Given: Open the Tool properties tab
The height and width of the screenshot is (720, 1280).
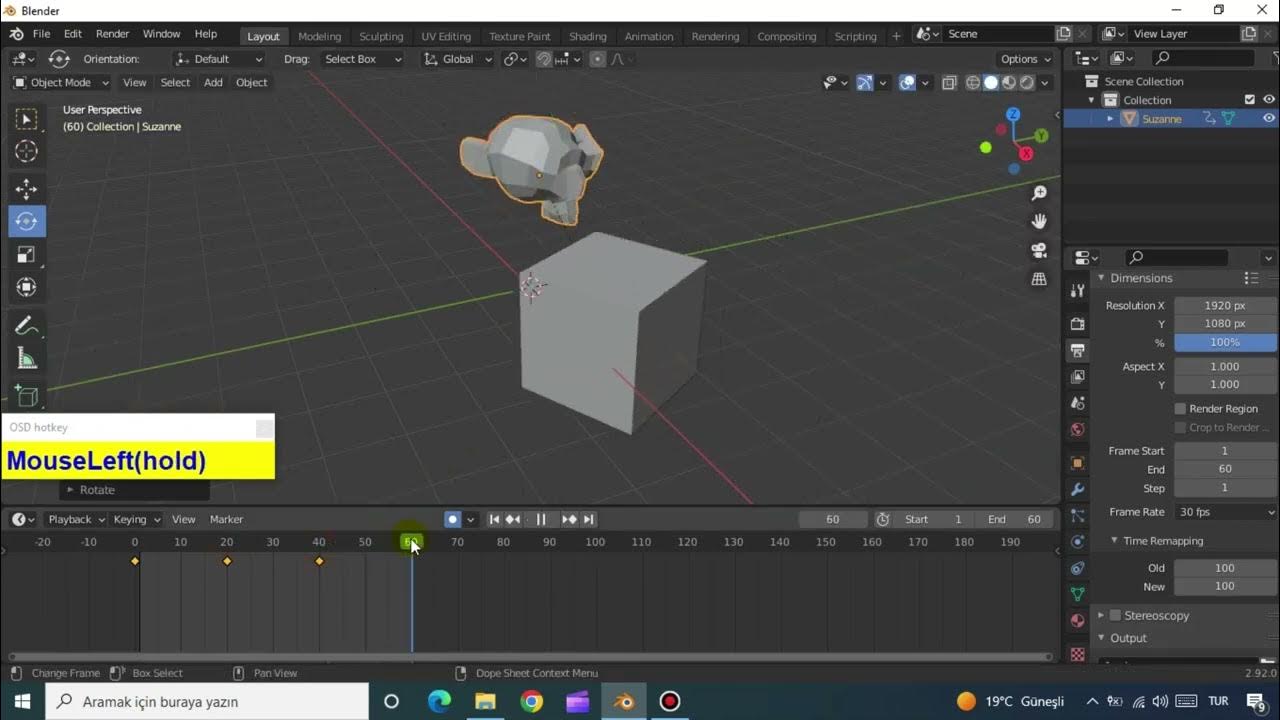Looking at the screenshot, I should [1077, 290].
